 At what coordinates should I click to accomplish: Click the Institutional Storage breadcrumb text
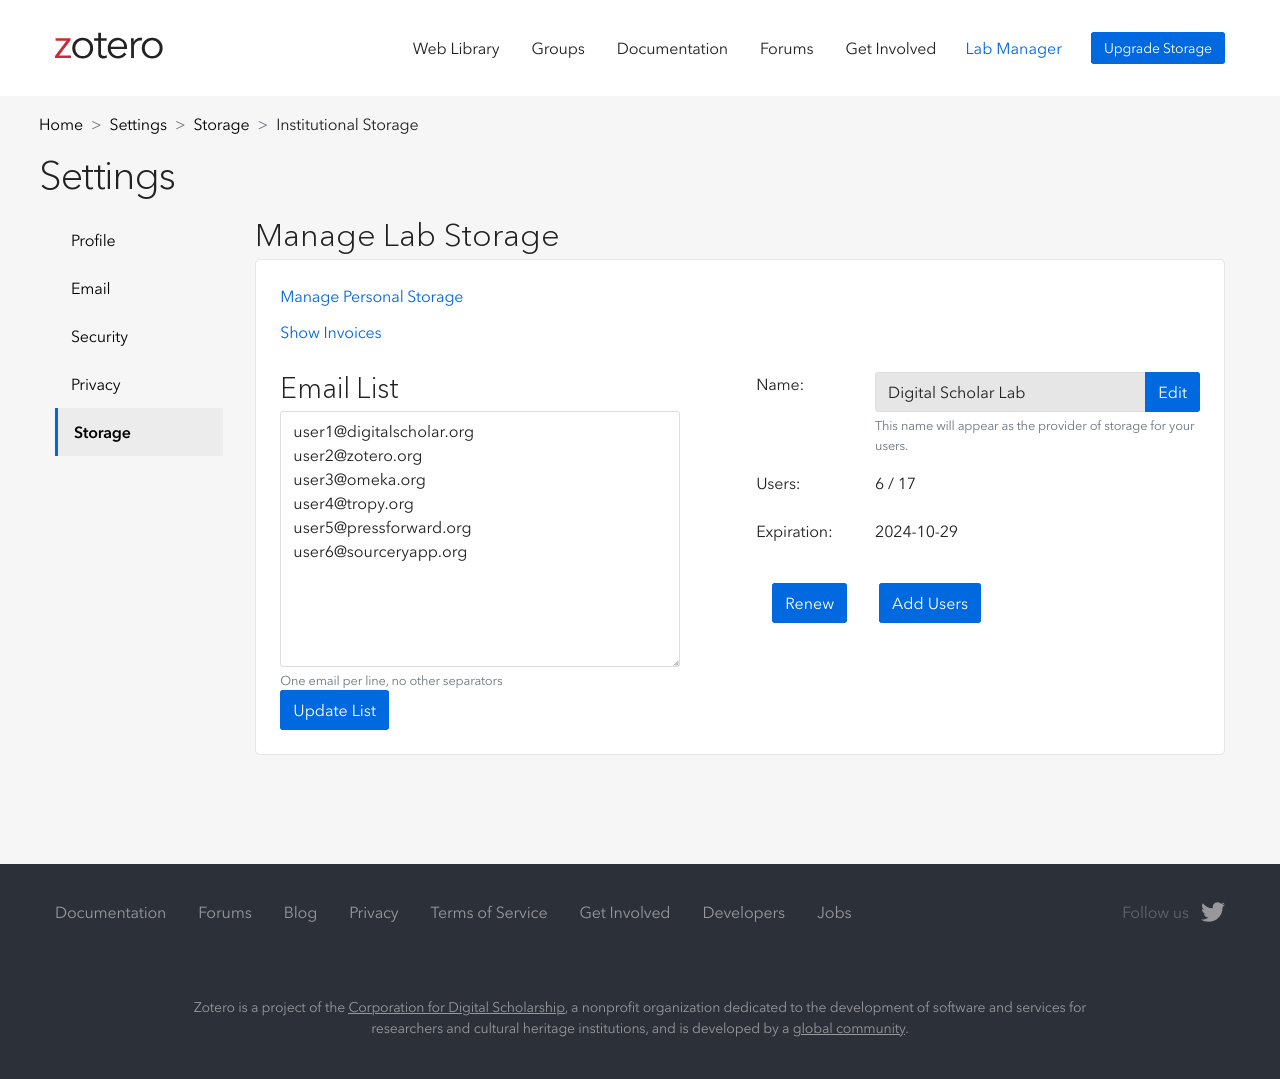click(x=347, y=125)
